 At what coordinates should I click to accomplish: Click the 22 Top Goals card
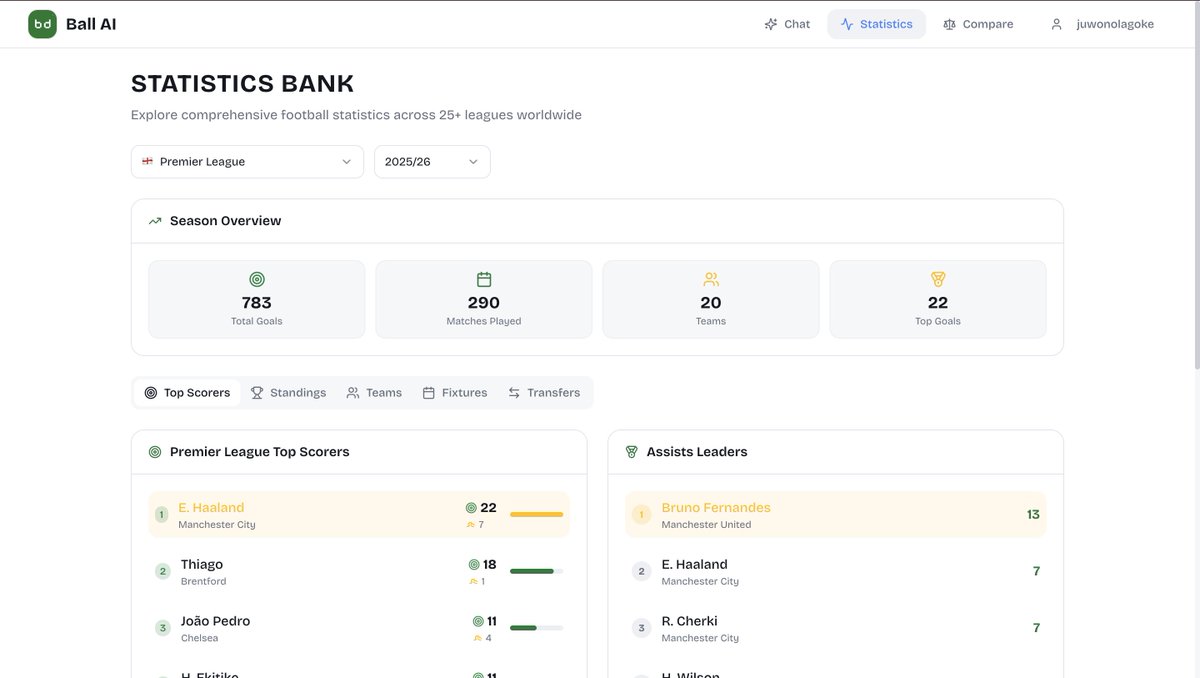tap(938, 299)
